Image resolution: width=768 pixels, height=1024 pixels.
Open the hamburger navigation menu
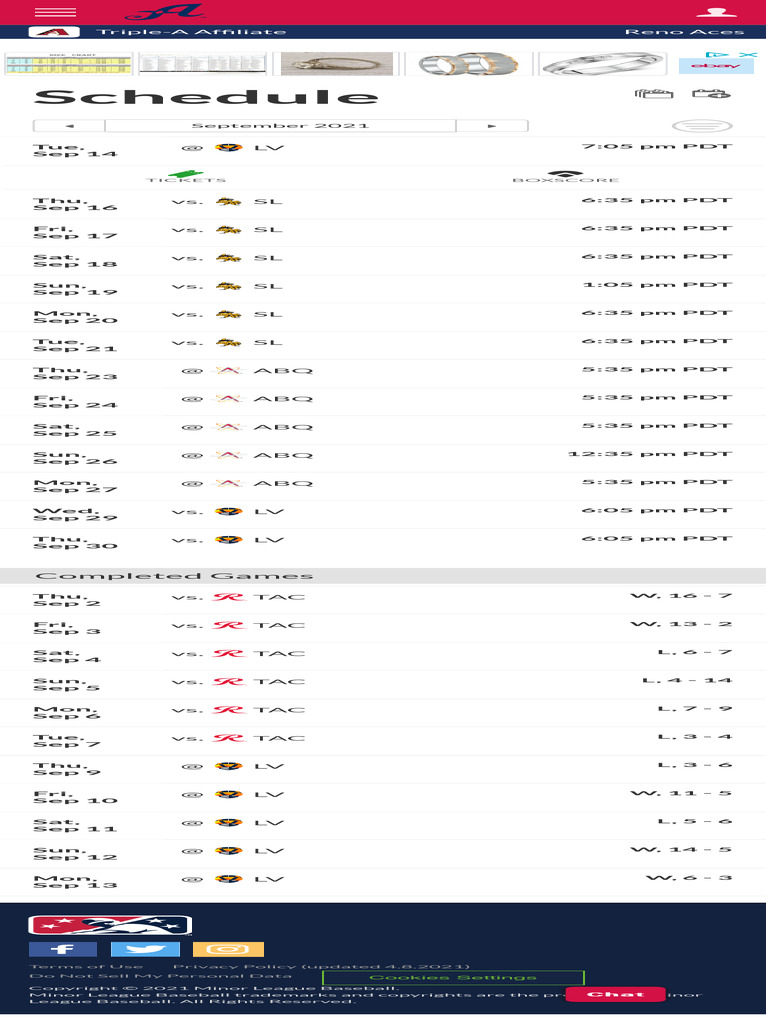55,12
